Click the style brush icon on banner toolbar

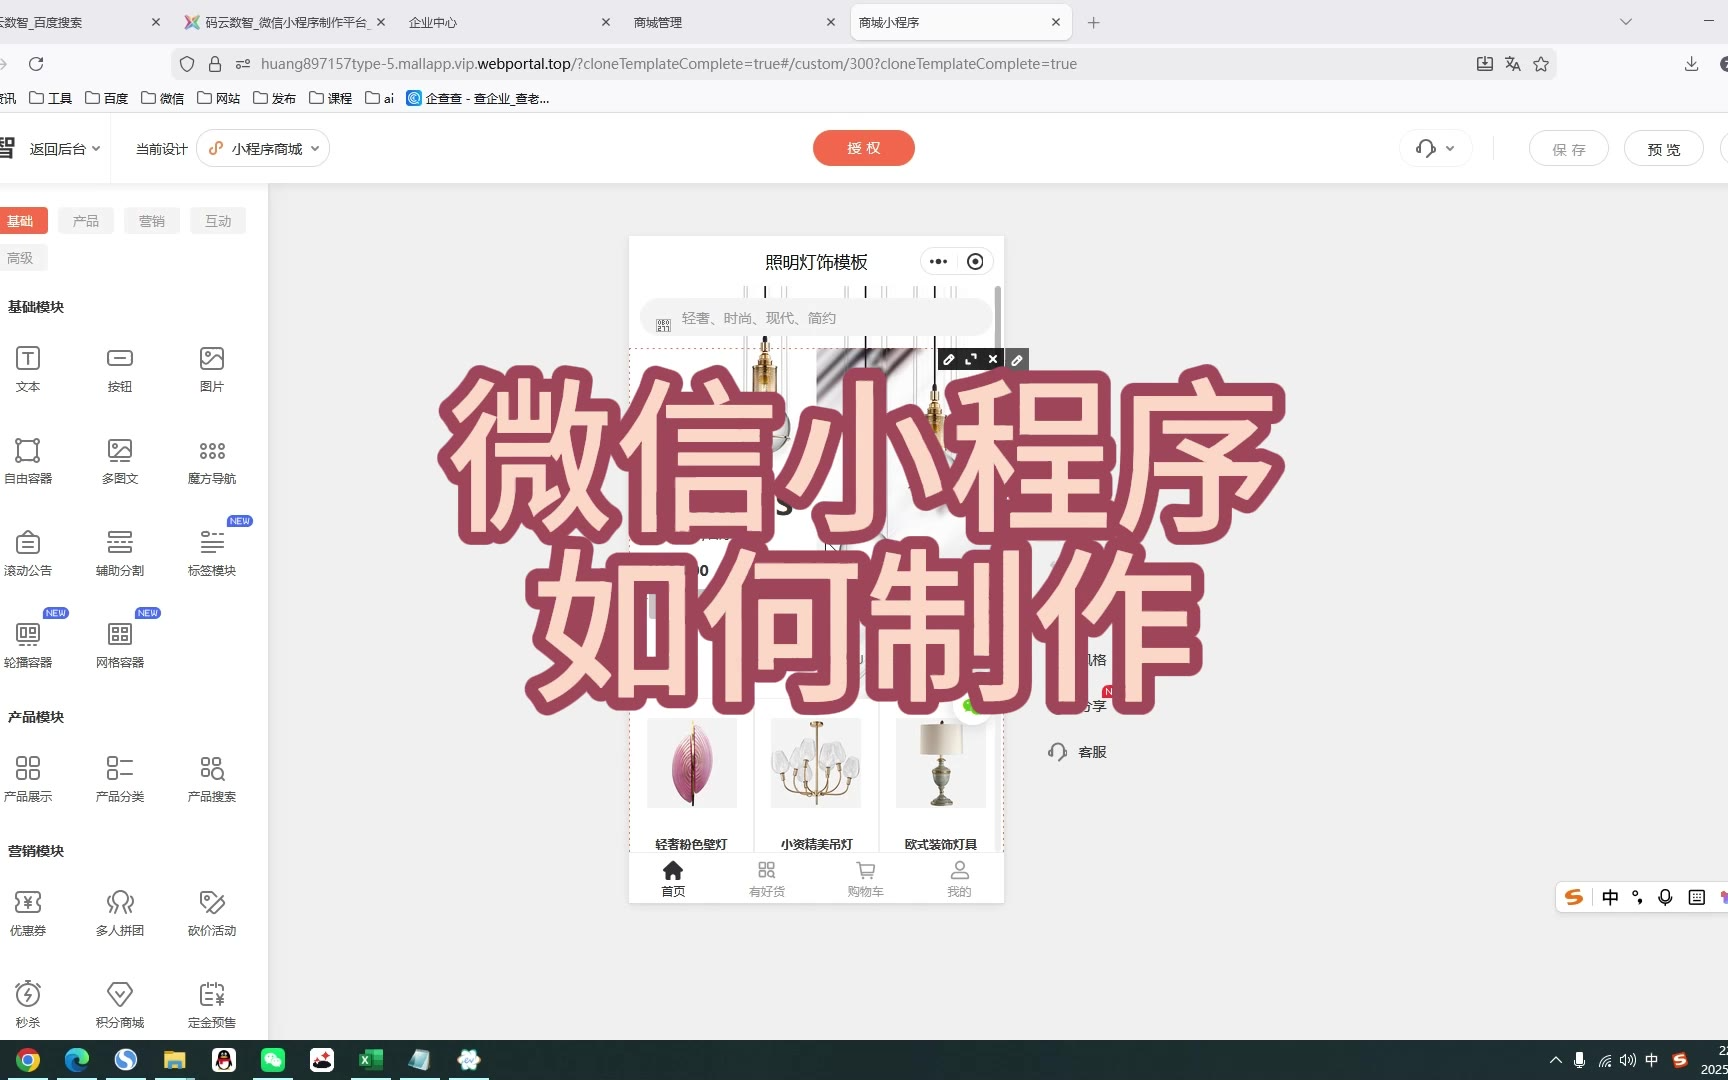coord(1017,360)
